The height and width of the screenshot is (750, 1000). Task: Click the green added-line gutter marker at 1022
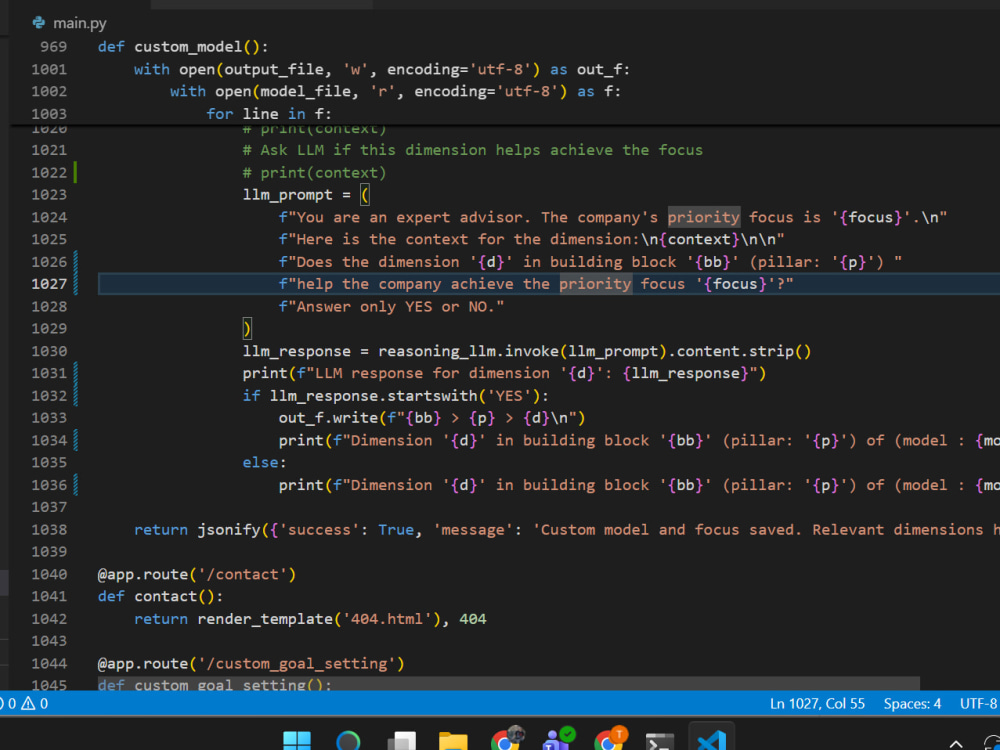pyautogui.click(x=75, y=172)
